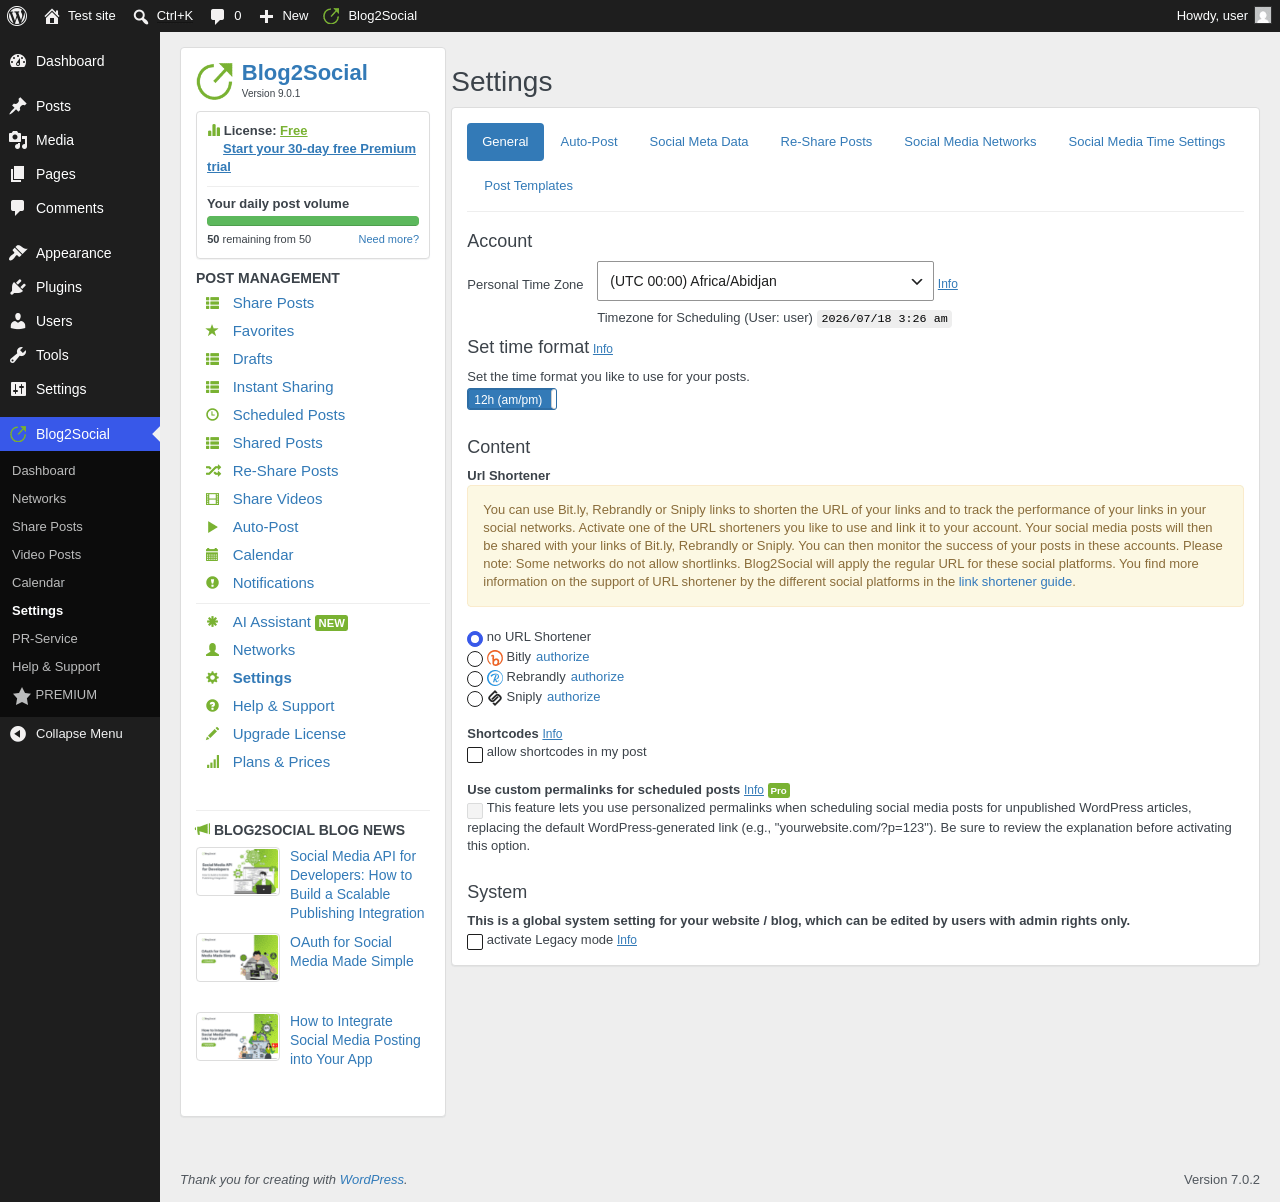Switch to the Auto-Post settings tab
This screenshot has height=1202, width=1280.
(589, 142)
